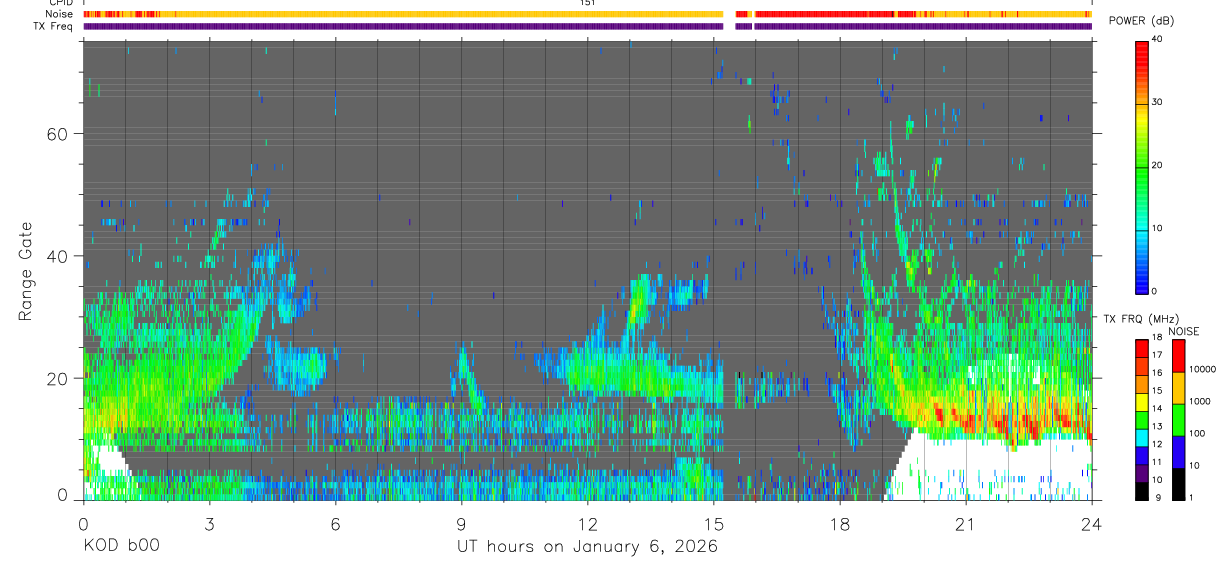Click the Noise row label above the plot
This screenshot has height=567, width=1228.
click(60, 14)
